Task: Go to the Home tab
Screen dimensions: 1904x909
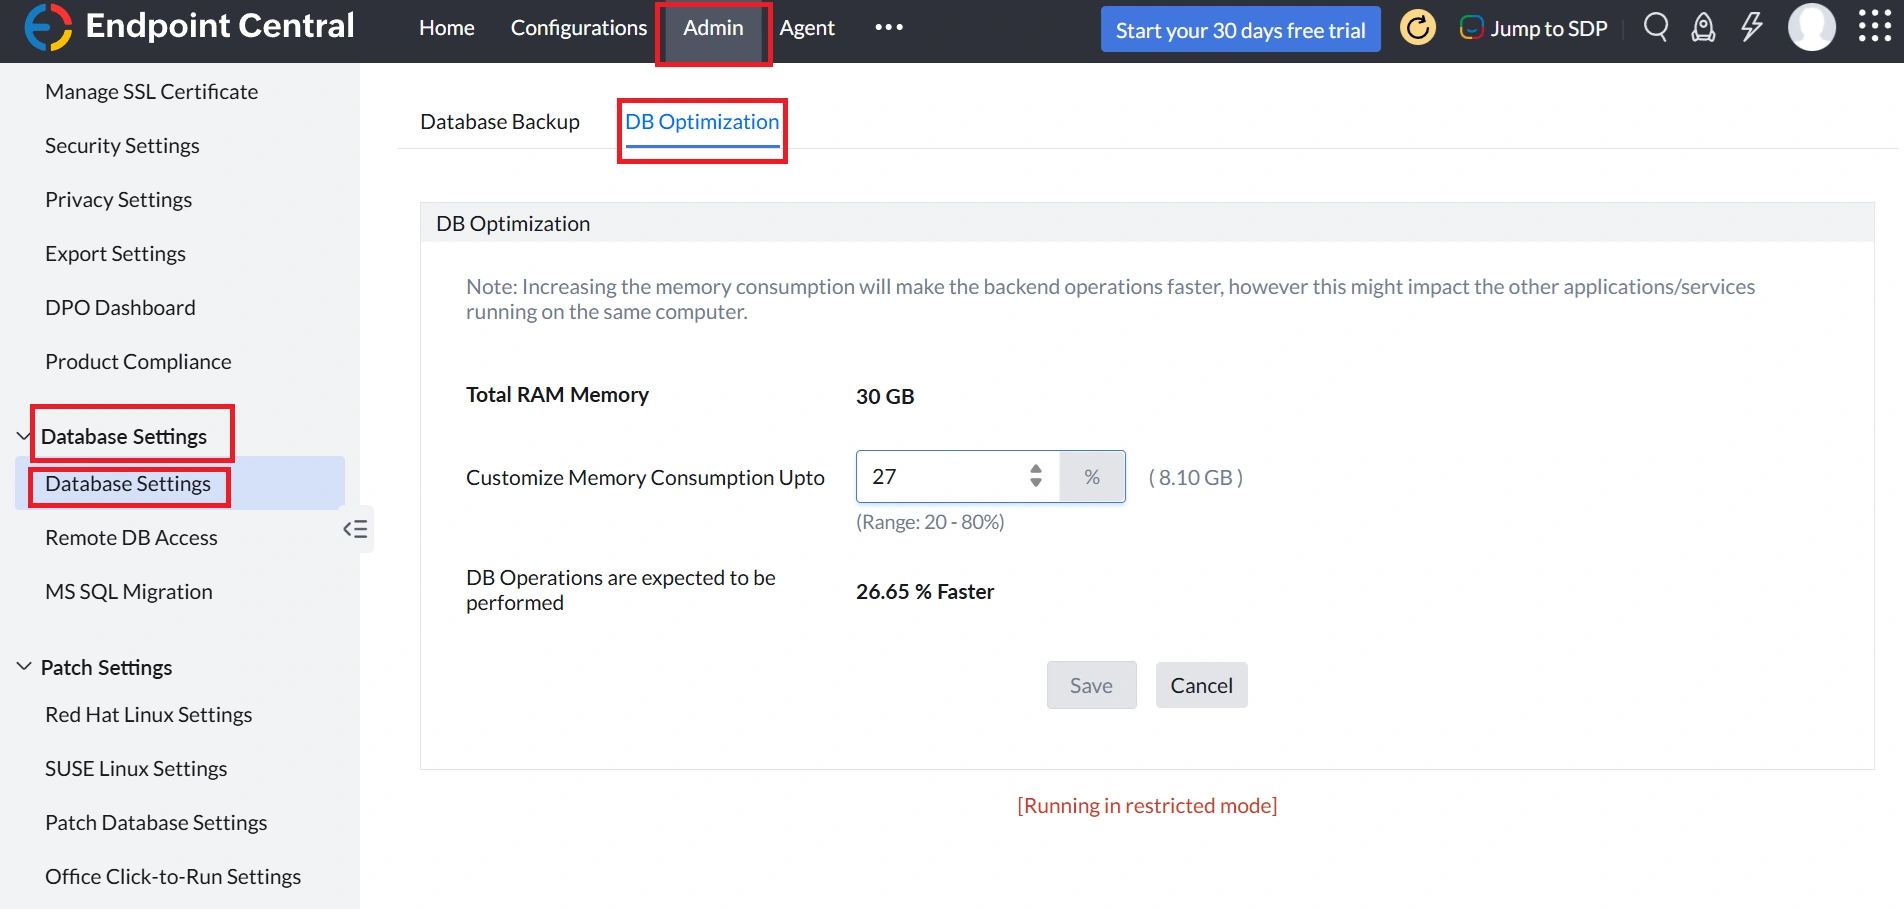Action: (x=447, y=28)
